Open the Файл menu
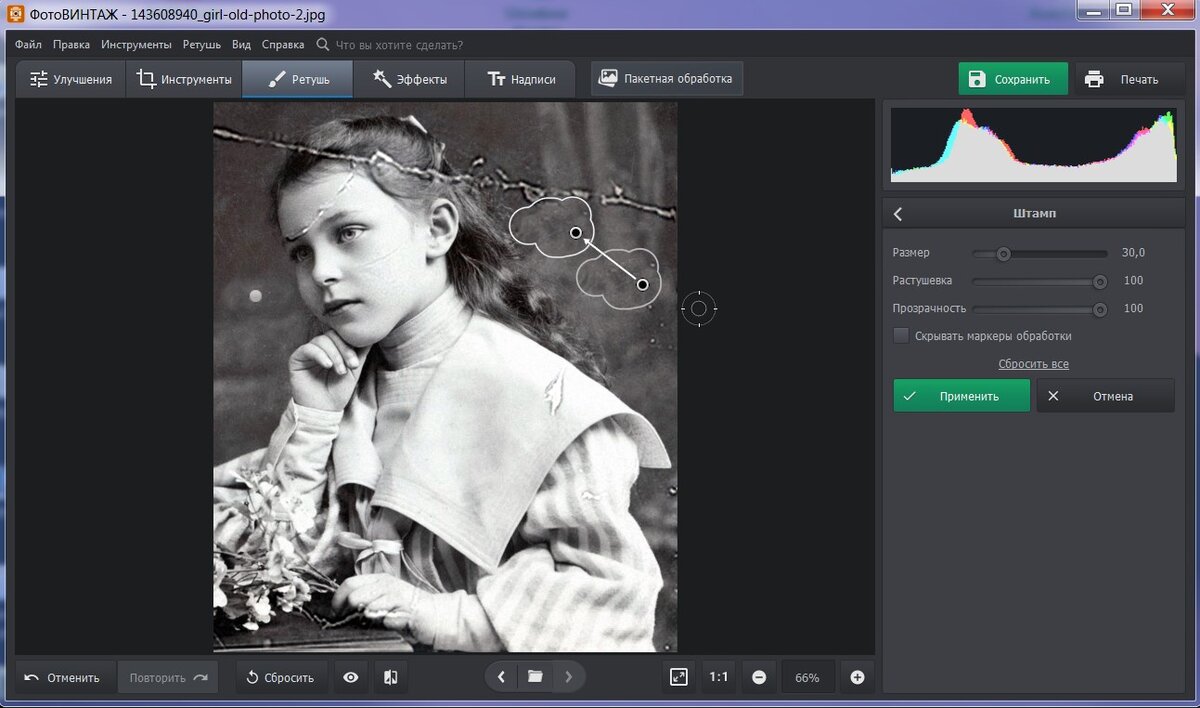Screen dimensions: 1200x708 pyautogui.click(x=27, y=44)
